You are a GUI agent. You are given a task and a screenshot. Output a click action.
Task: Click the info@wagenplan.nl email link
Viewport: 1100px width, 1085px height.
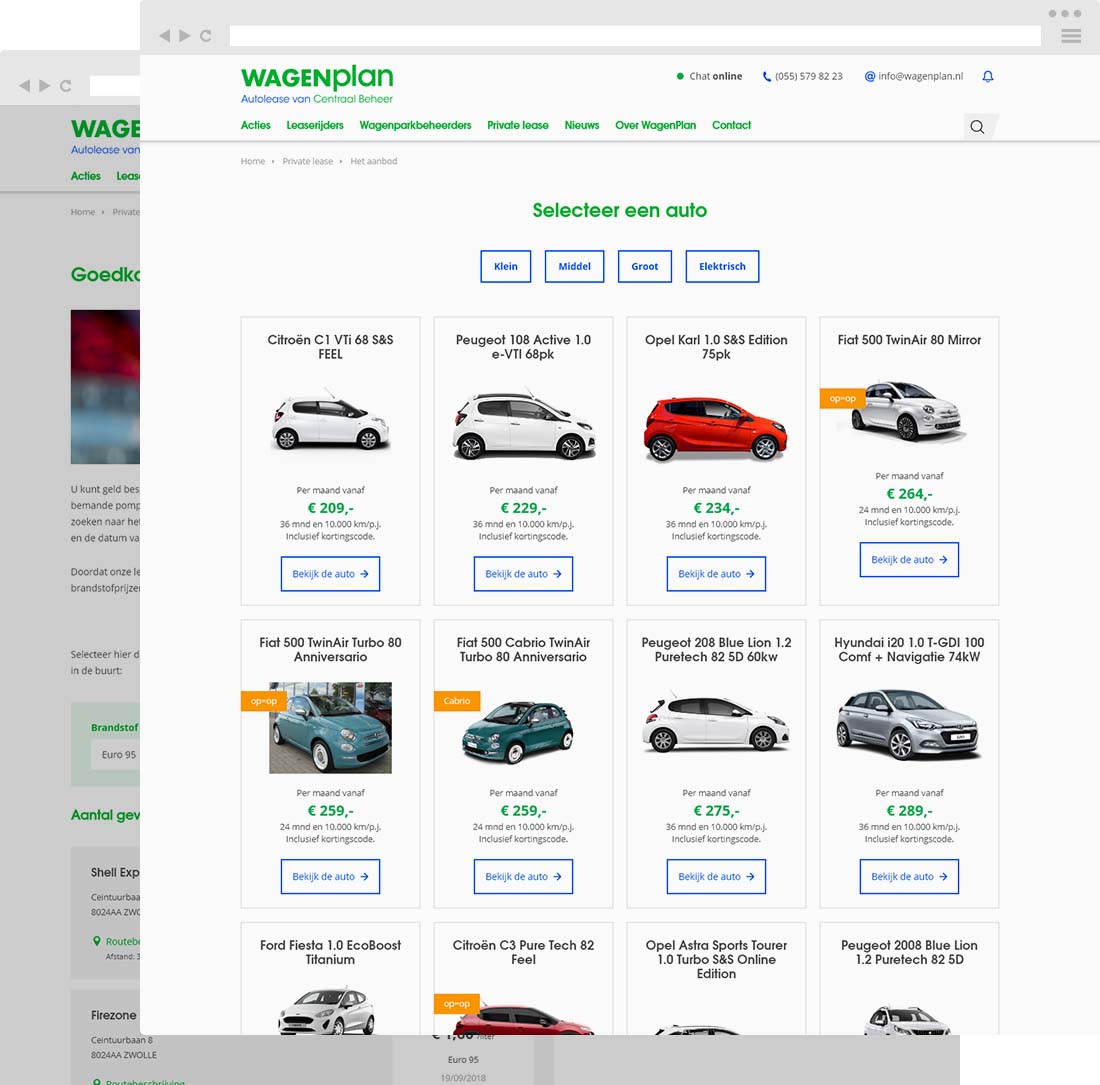(x=920, y=76)
